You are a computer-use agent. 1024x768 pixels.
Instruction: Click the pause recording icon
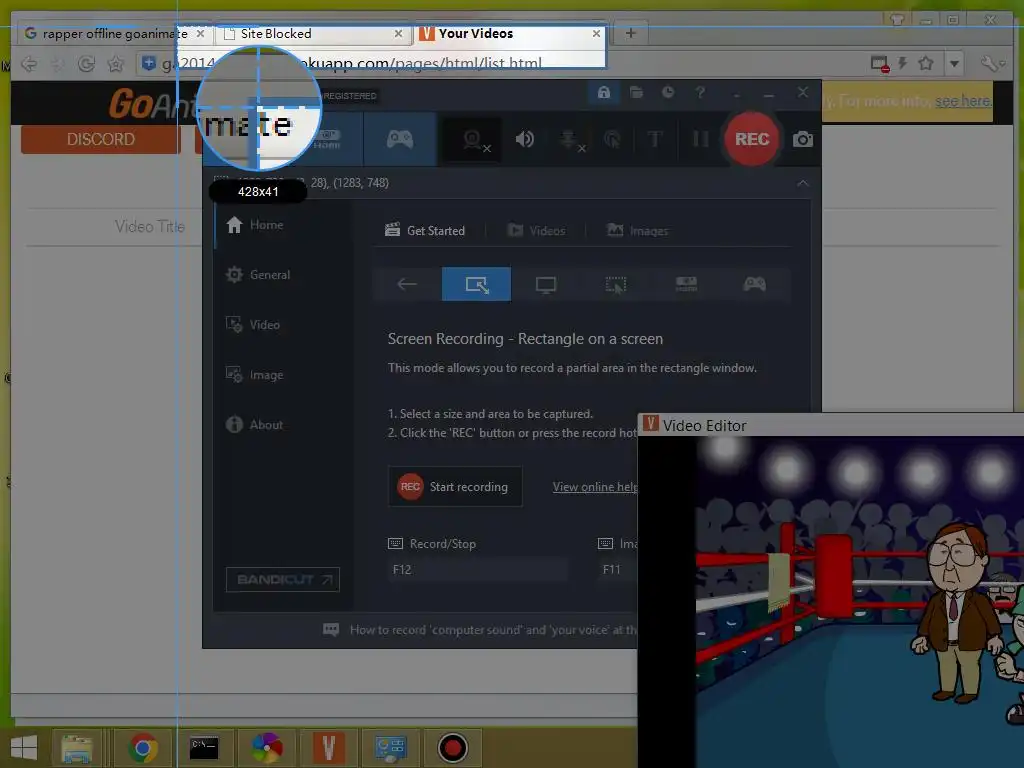click(700, 139)
